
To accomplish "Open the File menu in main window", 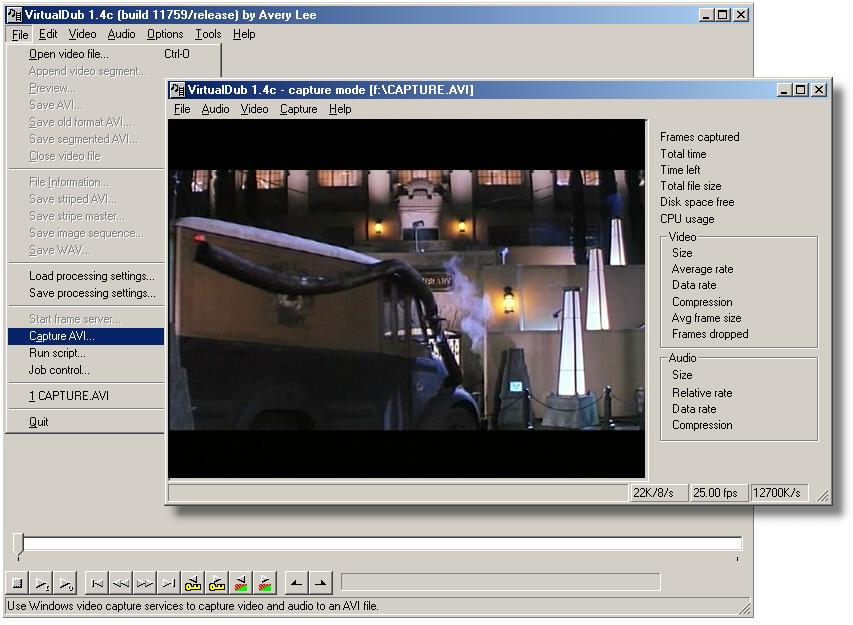I will click(x=20, y=34).
